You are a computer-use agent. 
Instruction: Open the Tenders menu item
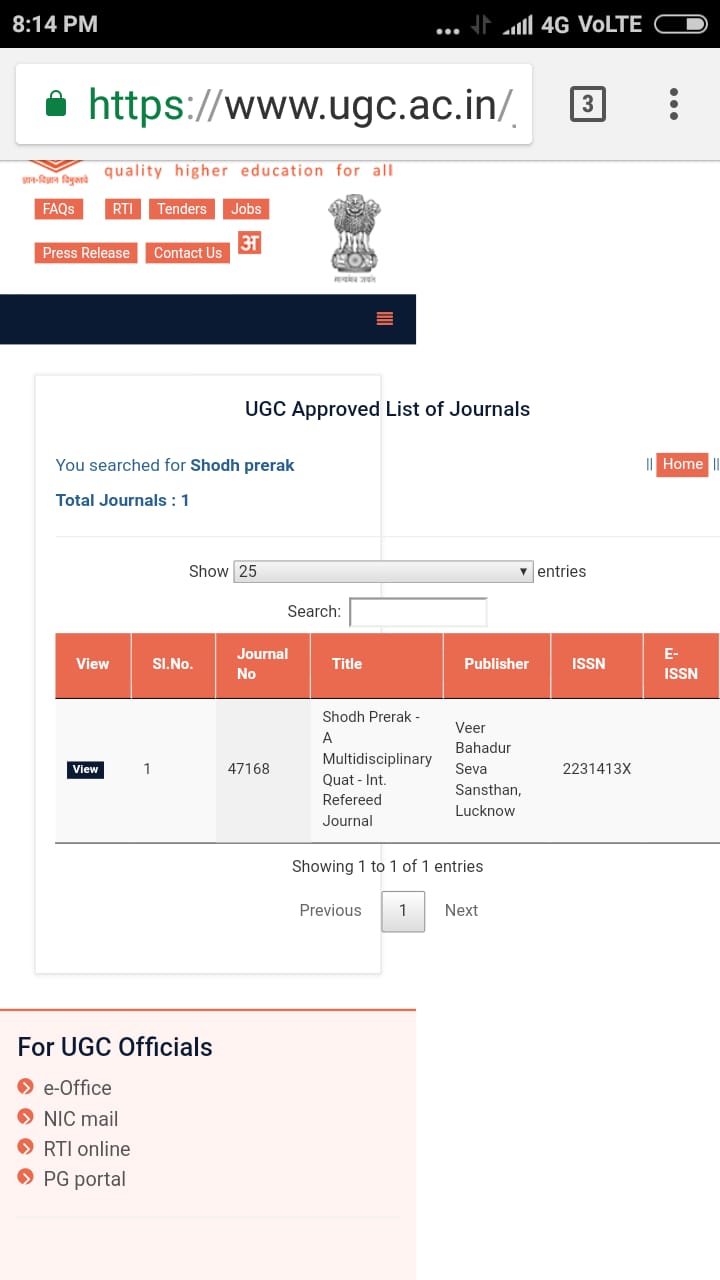pyautogui.click(x=182, y=209)
